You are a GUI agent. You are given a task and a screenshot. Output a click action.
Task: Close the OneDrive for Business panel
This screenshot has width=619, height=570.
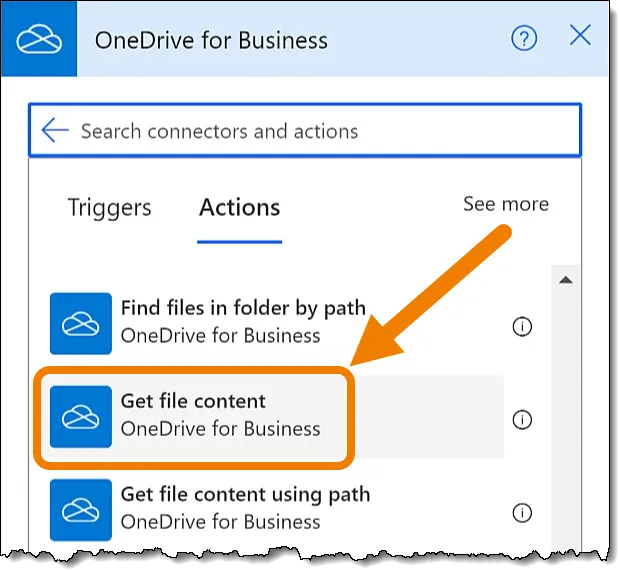pyautogui.click(x=580, y=37)
